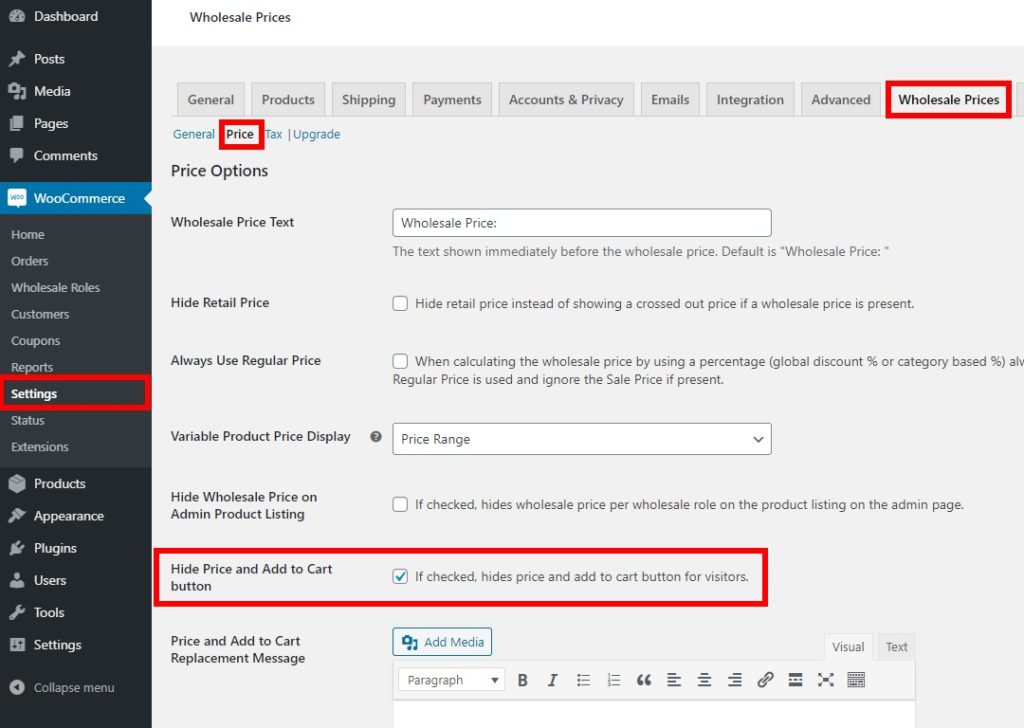Open the Orders submenu item
This screenshot has height=728, width=1024.
[x=29, y=261]
